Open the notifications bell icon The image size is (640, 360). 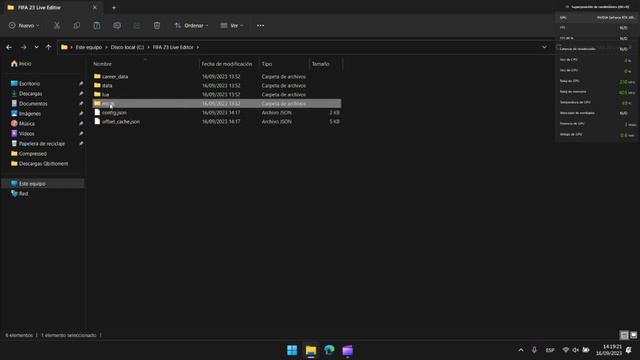[x=629, y=350]
